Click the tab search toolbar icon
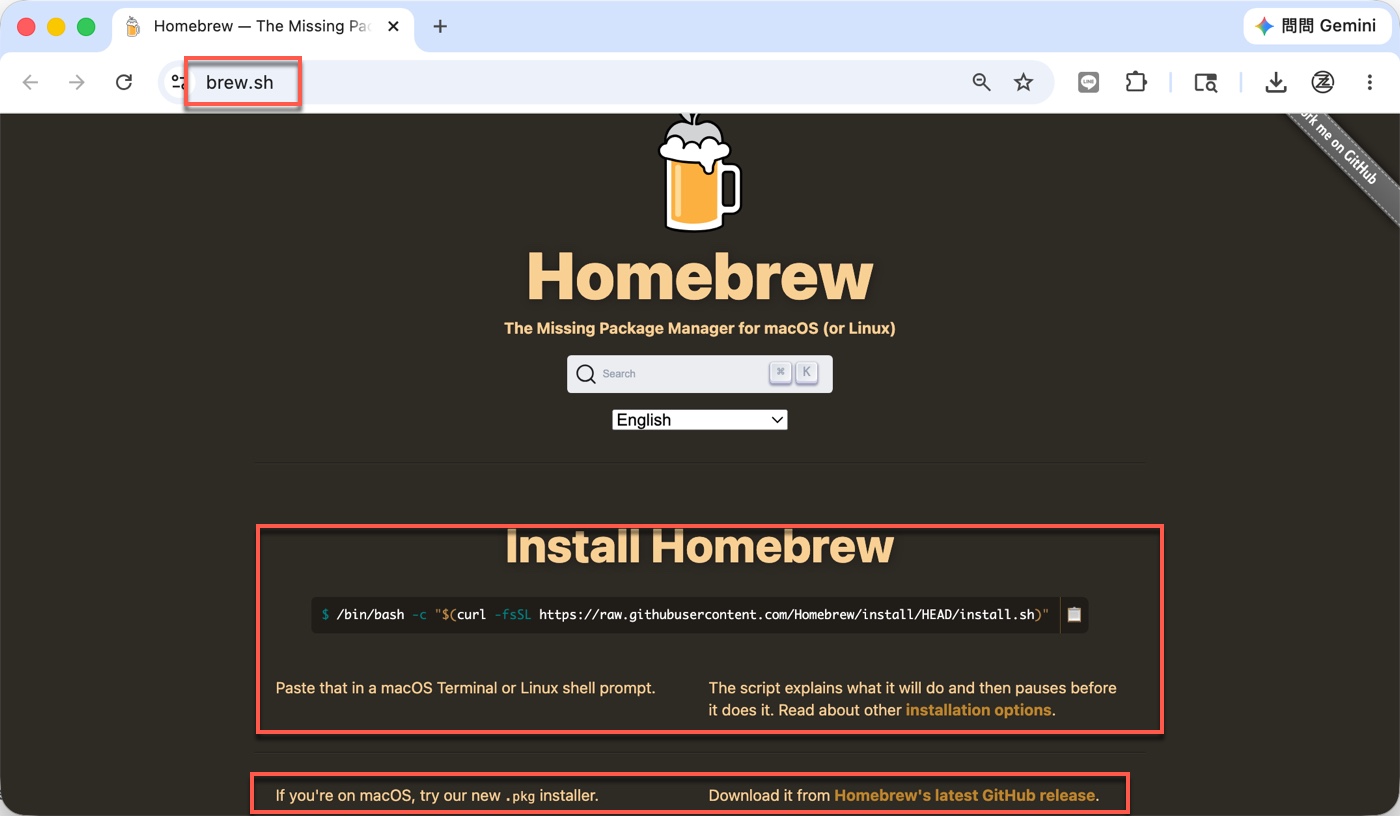 [x=1206, y=82]
